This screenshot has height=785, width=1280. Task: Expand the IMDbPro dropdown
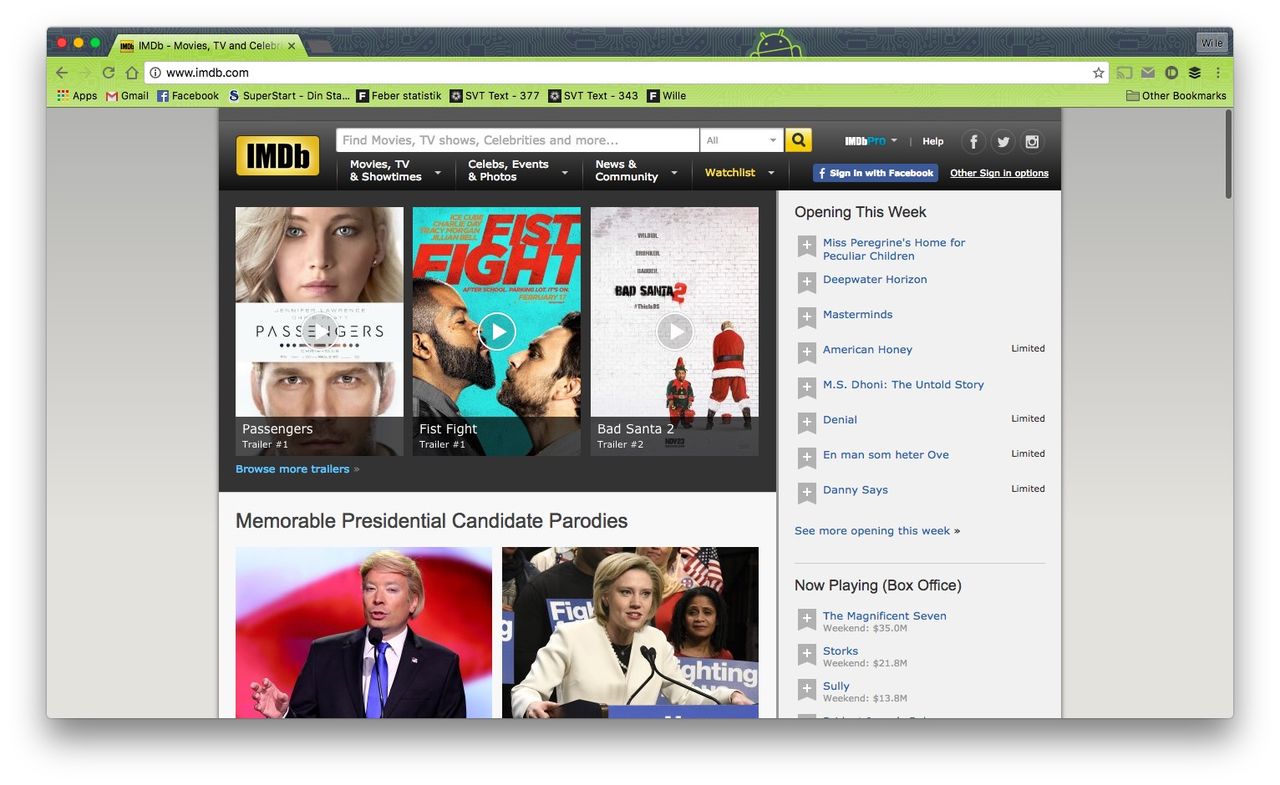coord(871,141)
